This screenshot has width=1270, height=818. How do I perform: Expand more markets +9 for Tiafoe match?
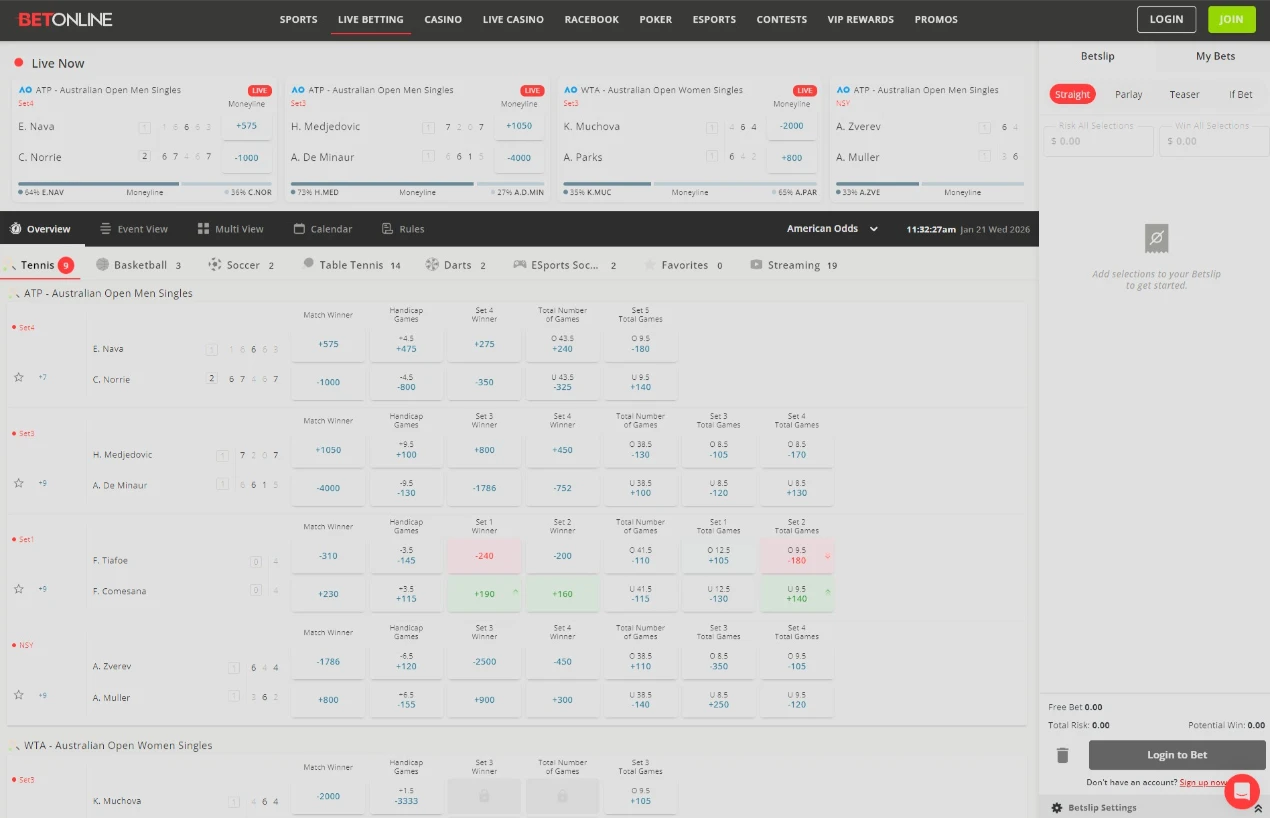42,589
